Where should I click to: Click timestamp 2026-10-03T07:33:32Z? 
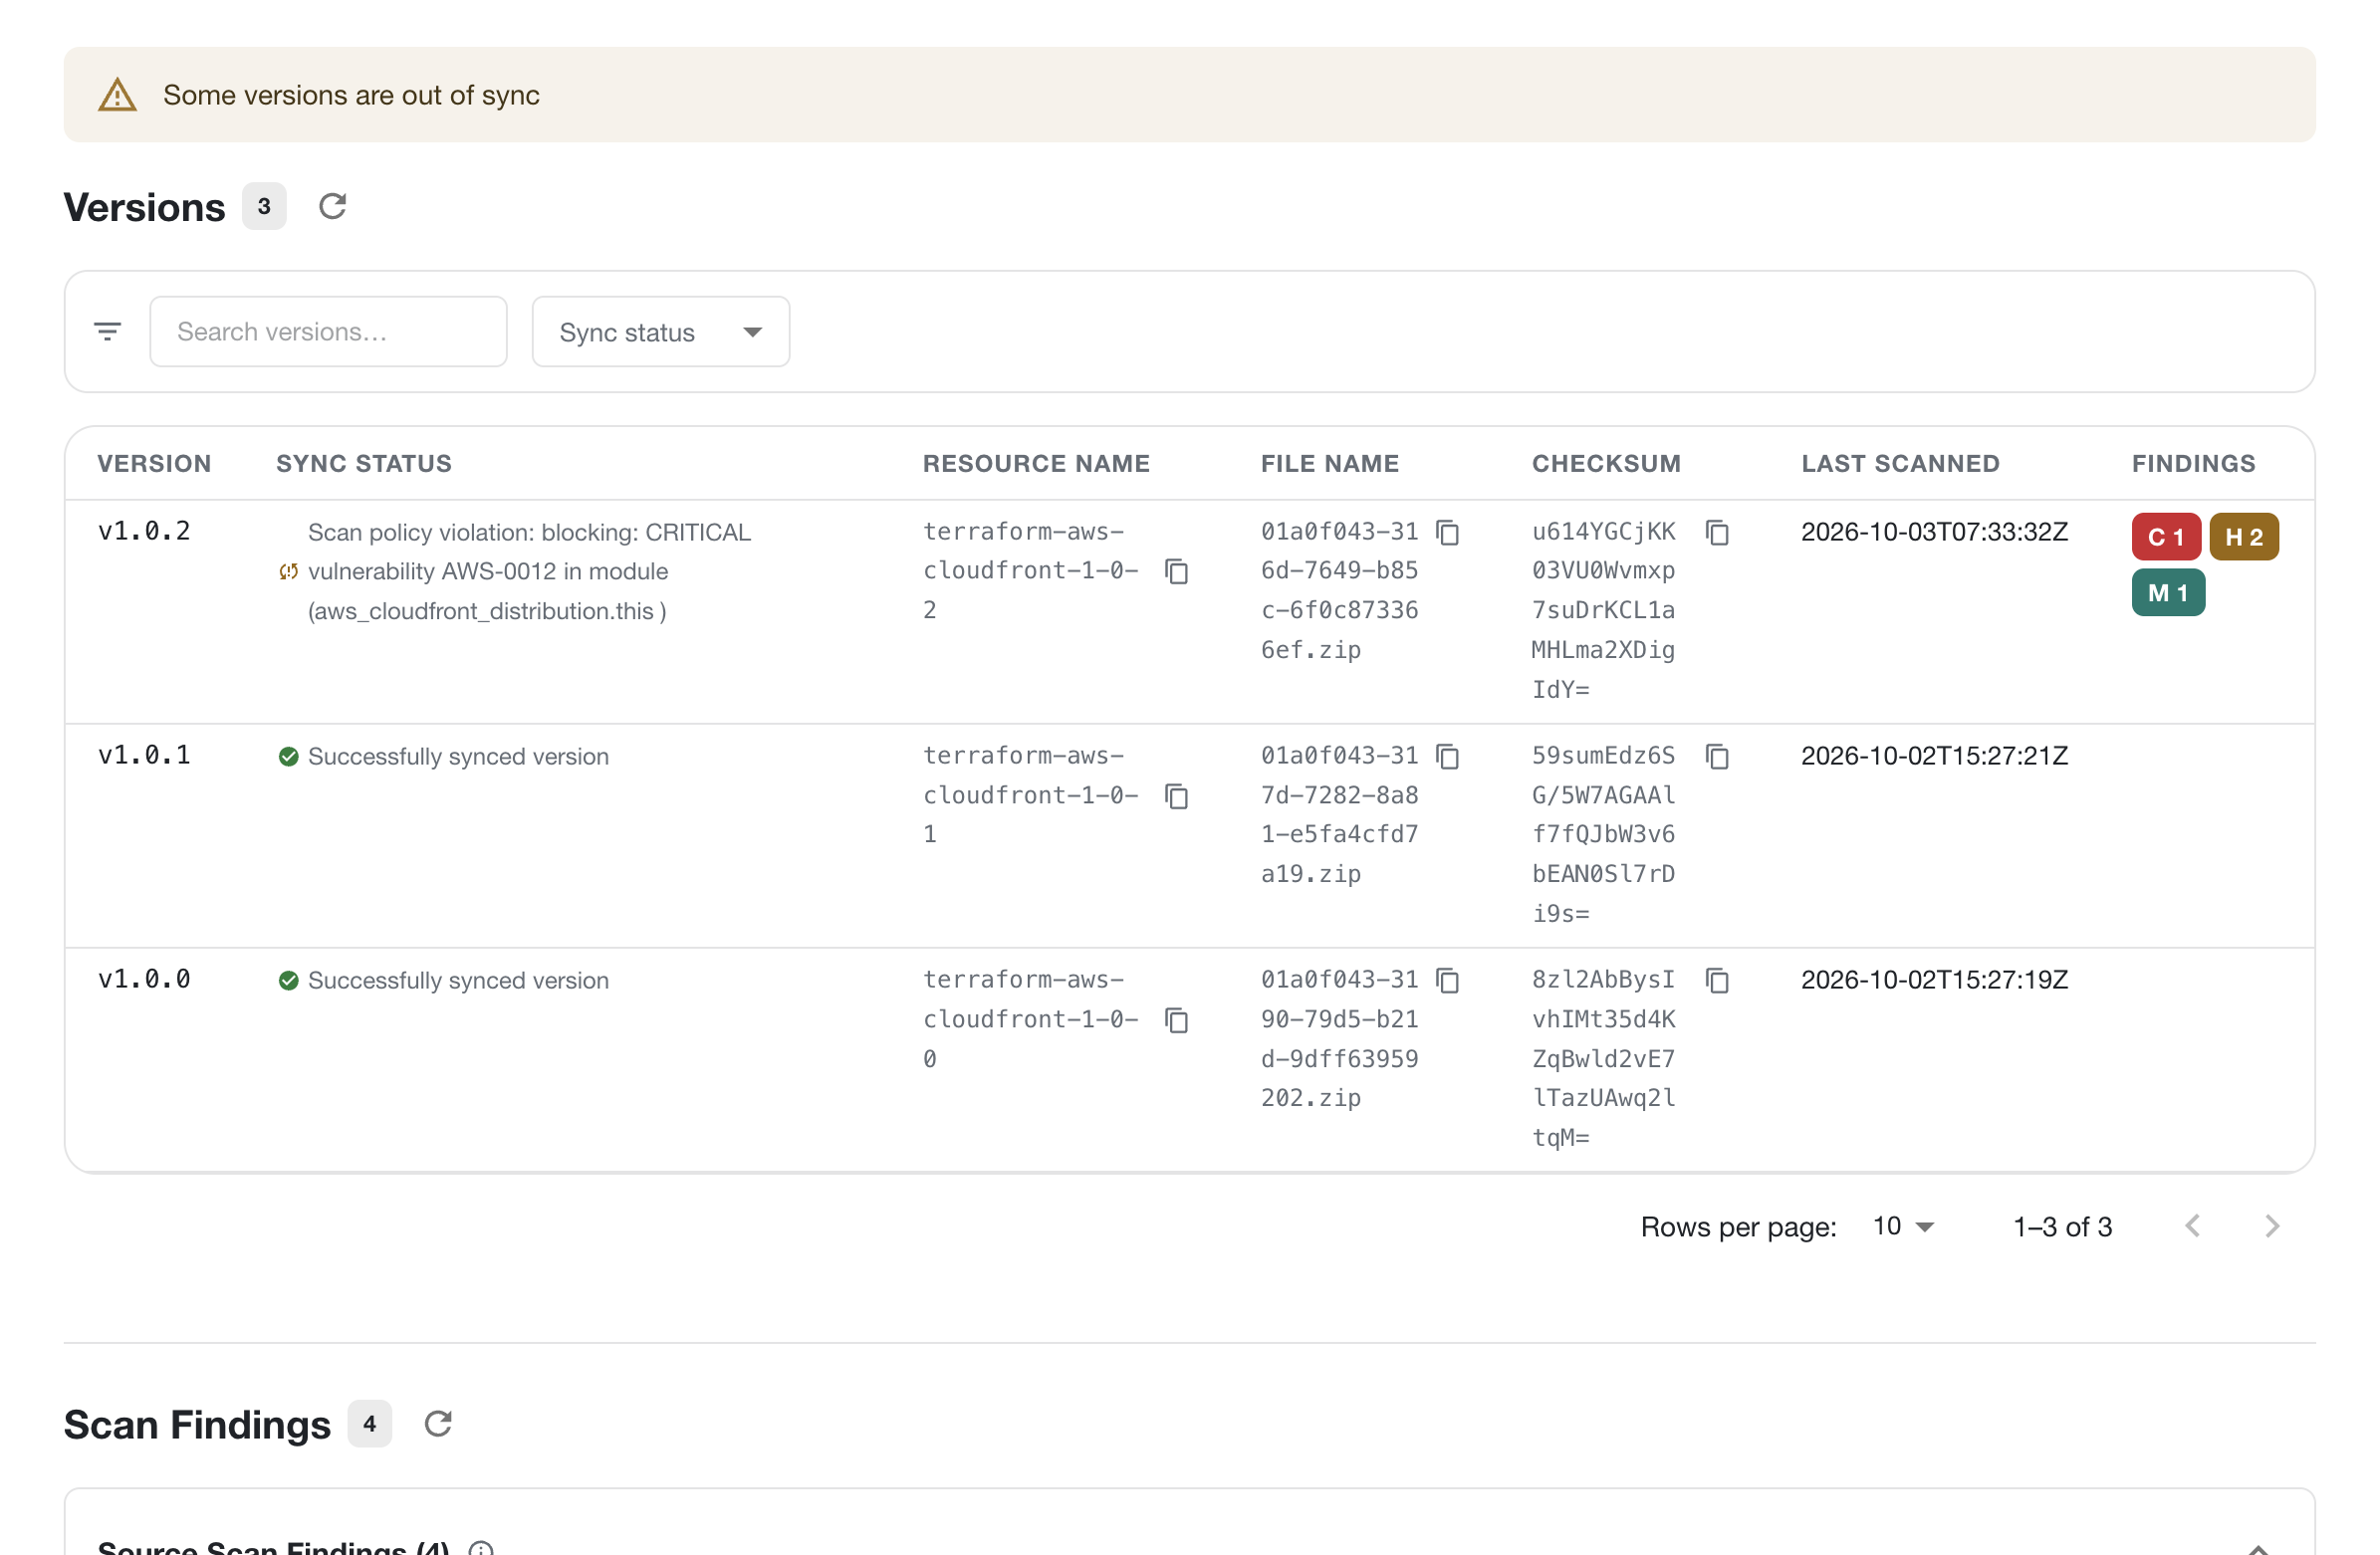(x=1934, y=532)
